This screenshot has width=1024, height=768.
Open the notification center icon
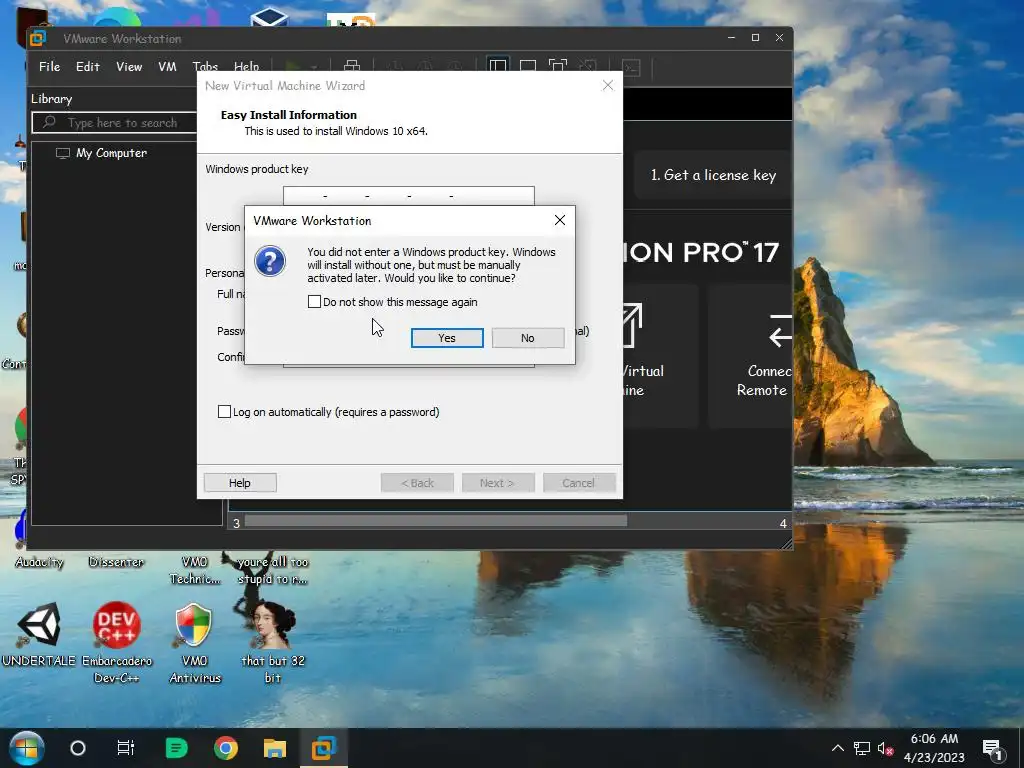(x=992, y=748)
